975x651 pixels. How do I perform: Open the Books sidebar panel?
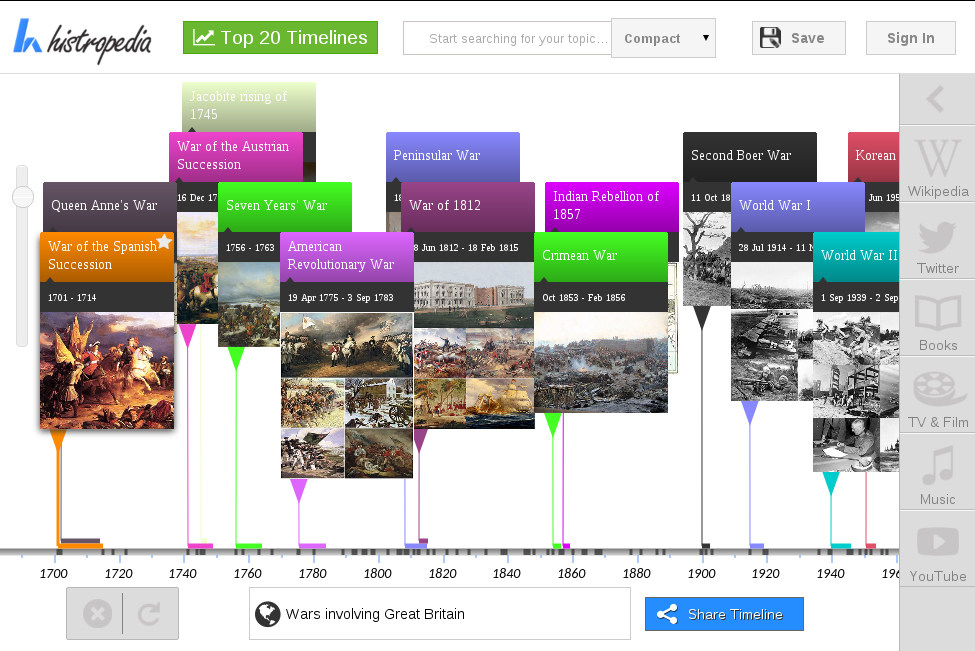[937, 323]
